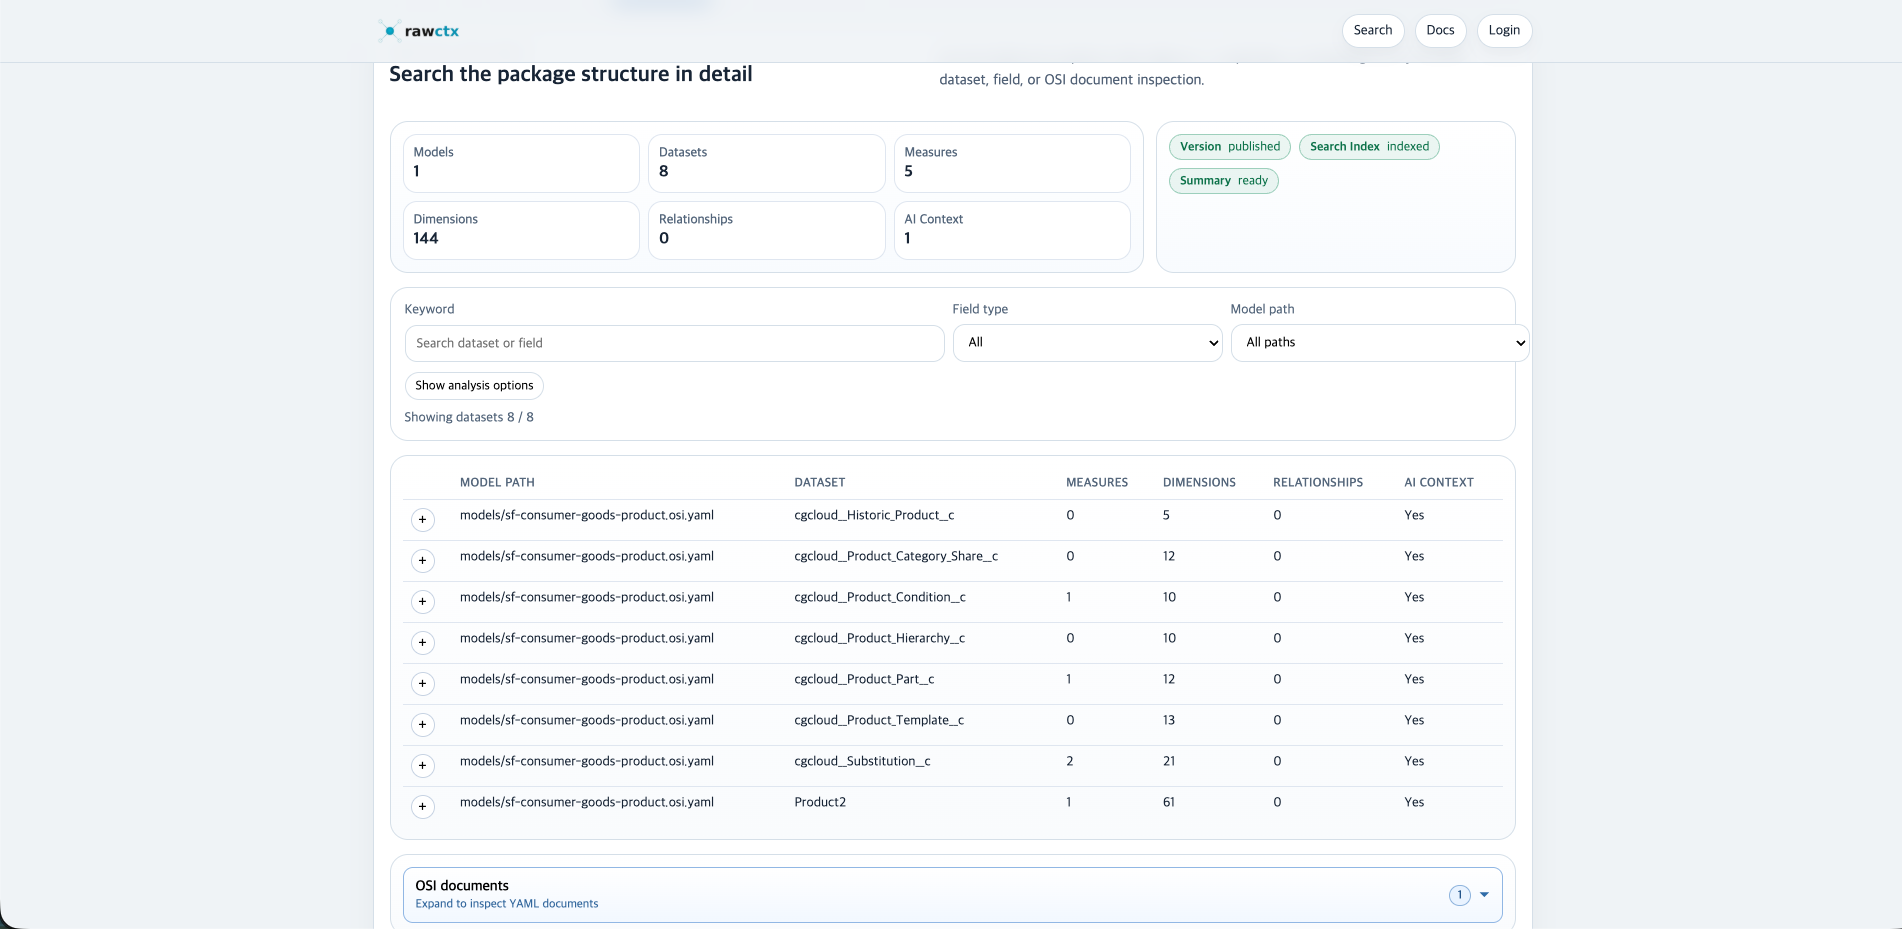This screenshot has width=1902, height=929.
Task: Click the Version published status badge
Action: [x=1229, y=147]
